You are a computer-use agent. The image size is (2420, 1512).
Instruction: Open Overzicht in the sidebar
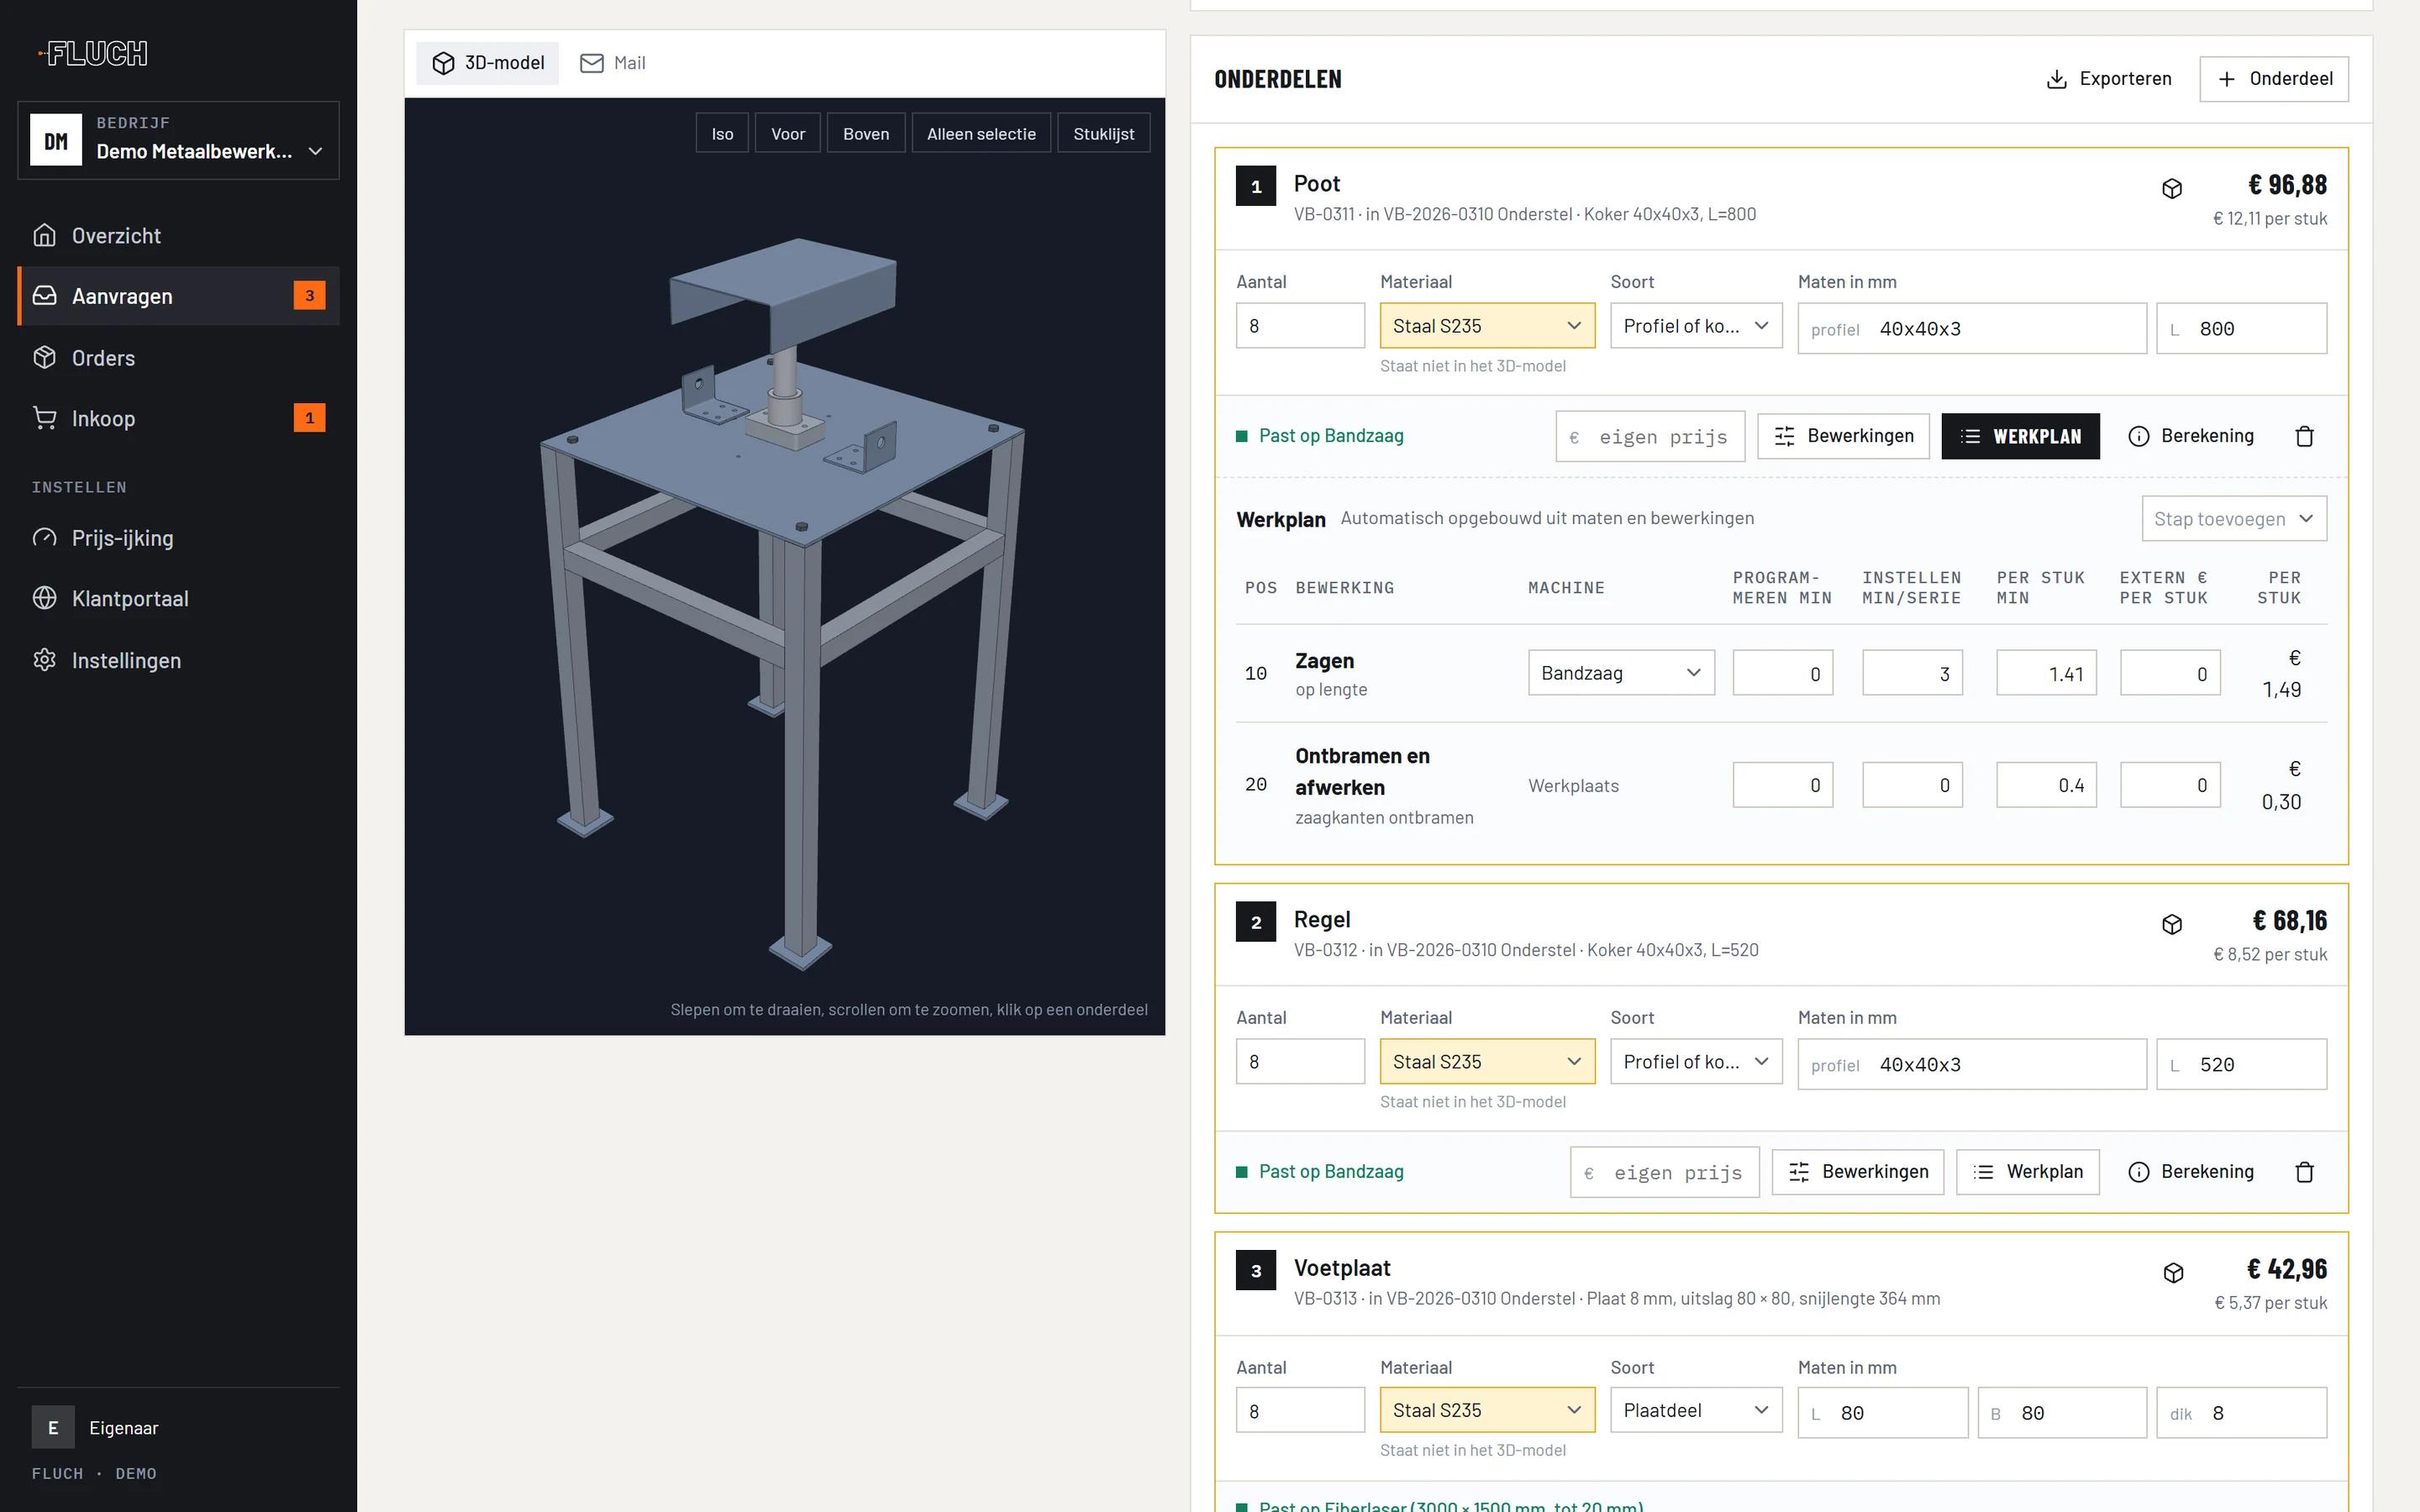click(x=178, y=235)
